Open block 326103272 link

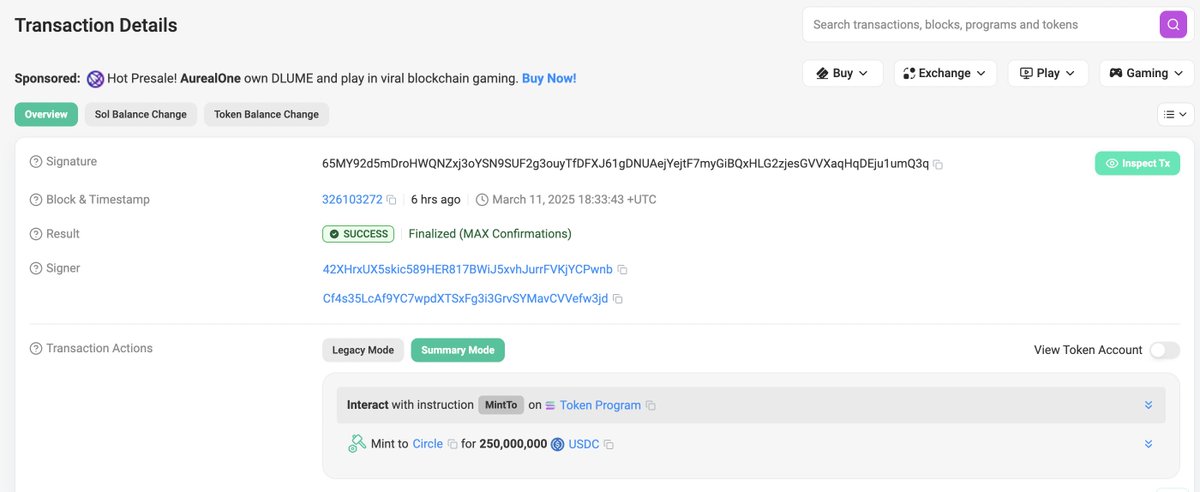tap(352, 200)
